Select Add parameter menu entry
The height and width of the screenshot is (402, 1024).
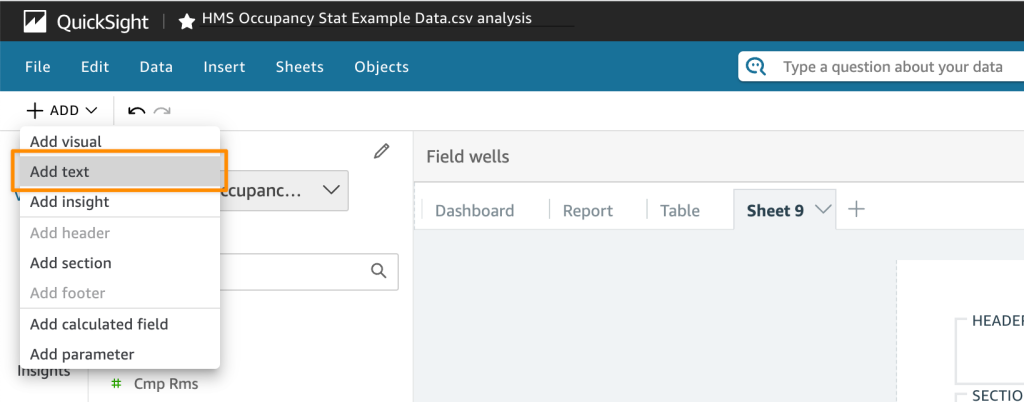point(82,354)
